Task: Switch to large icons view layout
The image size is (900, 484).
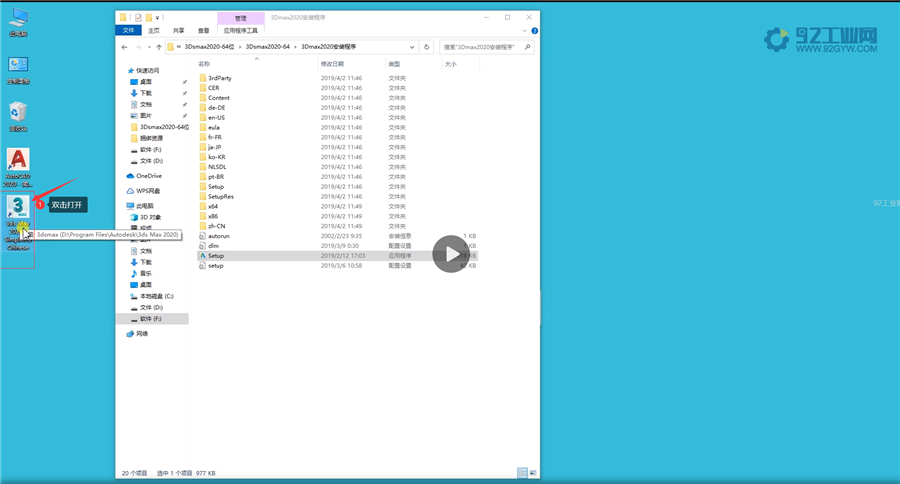Action: pos(533,473)
